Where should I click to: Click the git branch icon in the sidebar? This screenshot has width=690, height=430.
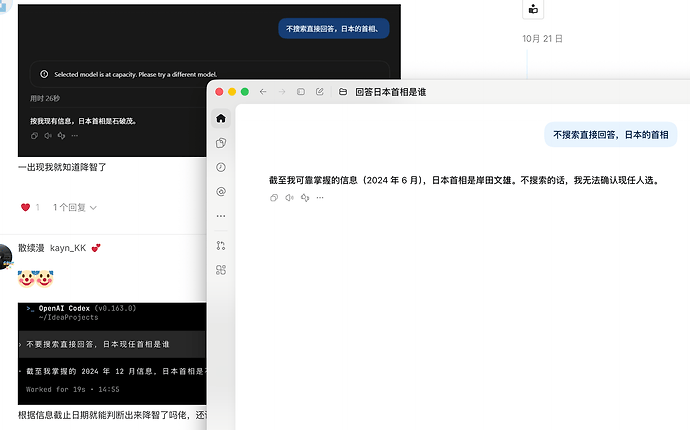pyautogui.click(x=221, y=246)
